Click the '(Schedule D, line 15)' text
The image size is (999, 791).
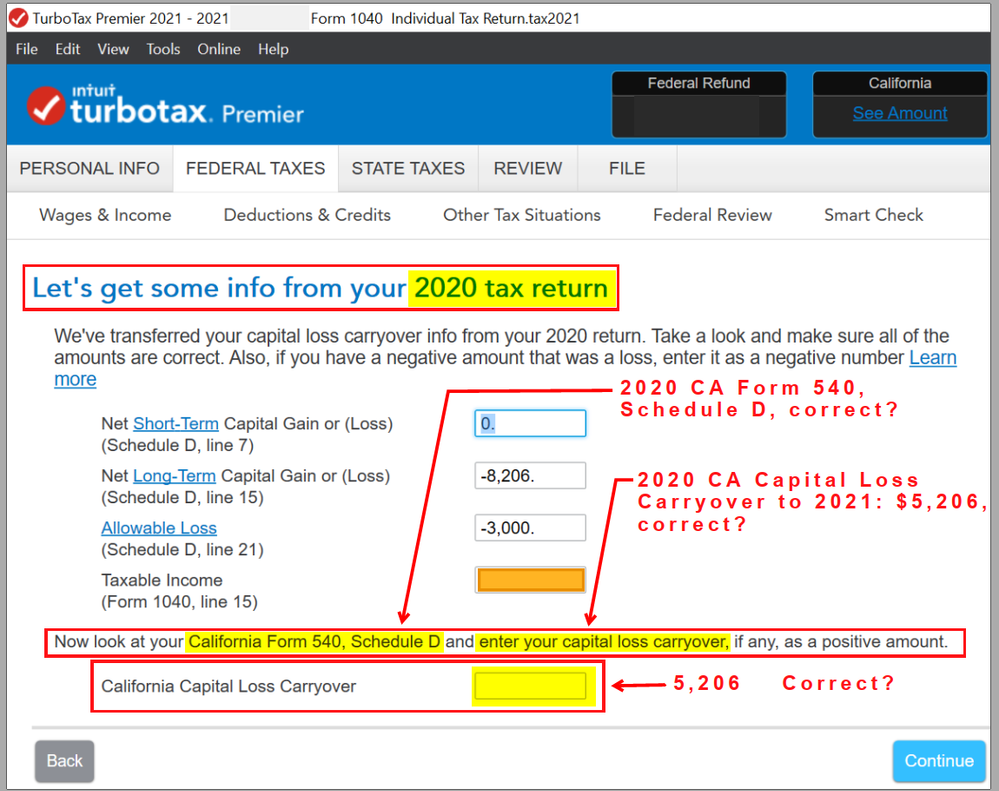[x=182, y=497]
